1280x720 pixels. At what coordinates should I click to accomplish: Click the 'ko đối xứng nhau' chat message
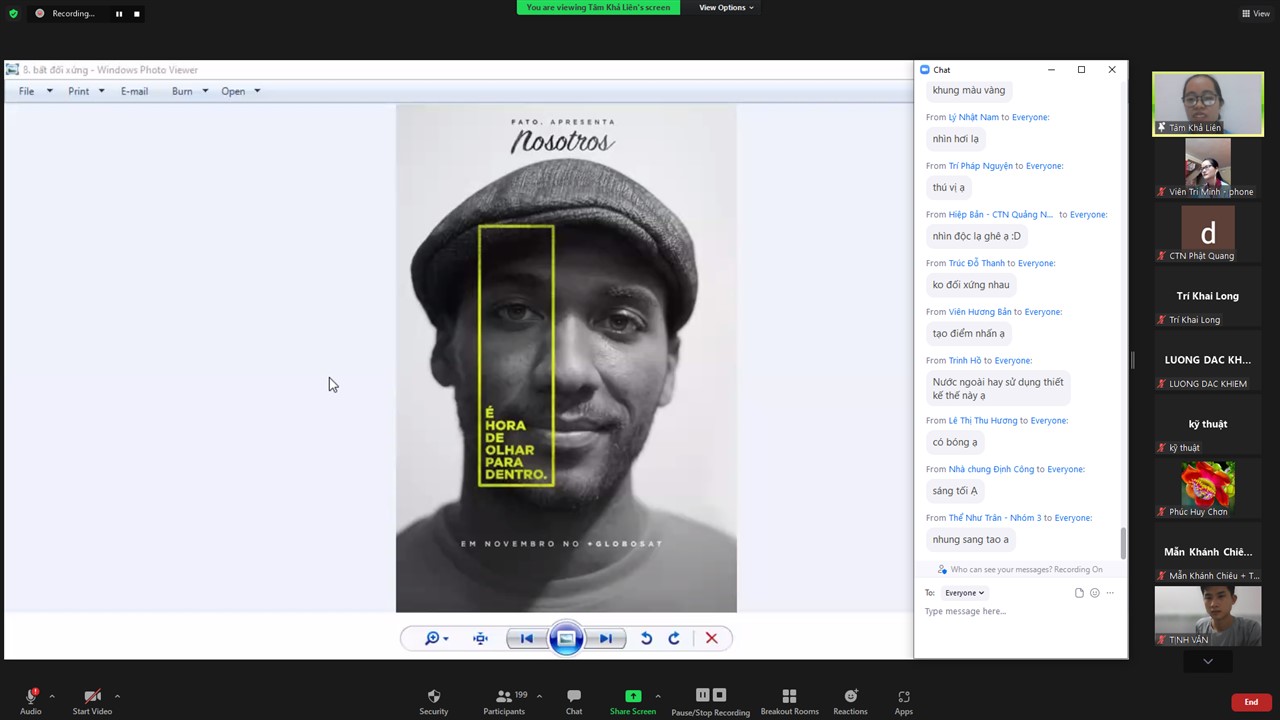[971, 285]
